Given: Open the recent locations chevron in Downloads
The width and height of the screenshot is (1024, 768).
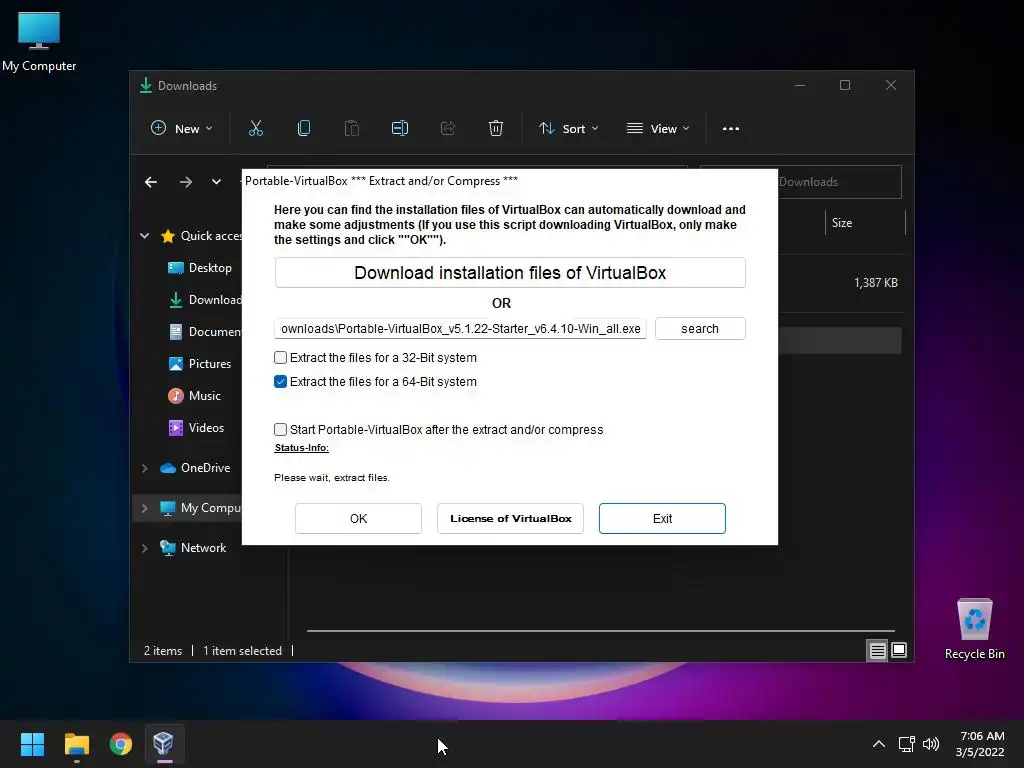Looking at the screenshot, I should coord(216,182).
